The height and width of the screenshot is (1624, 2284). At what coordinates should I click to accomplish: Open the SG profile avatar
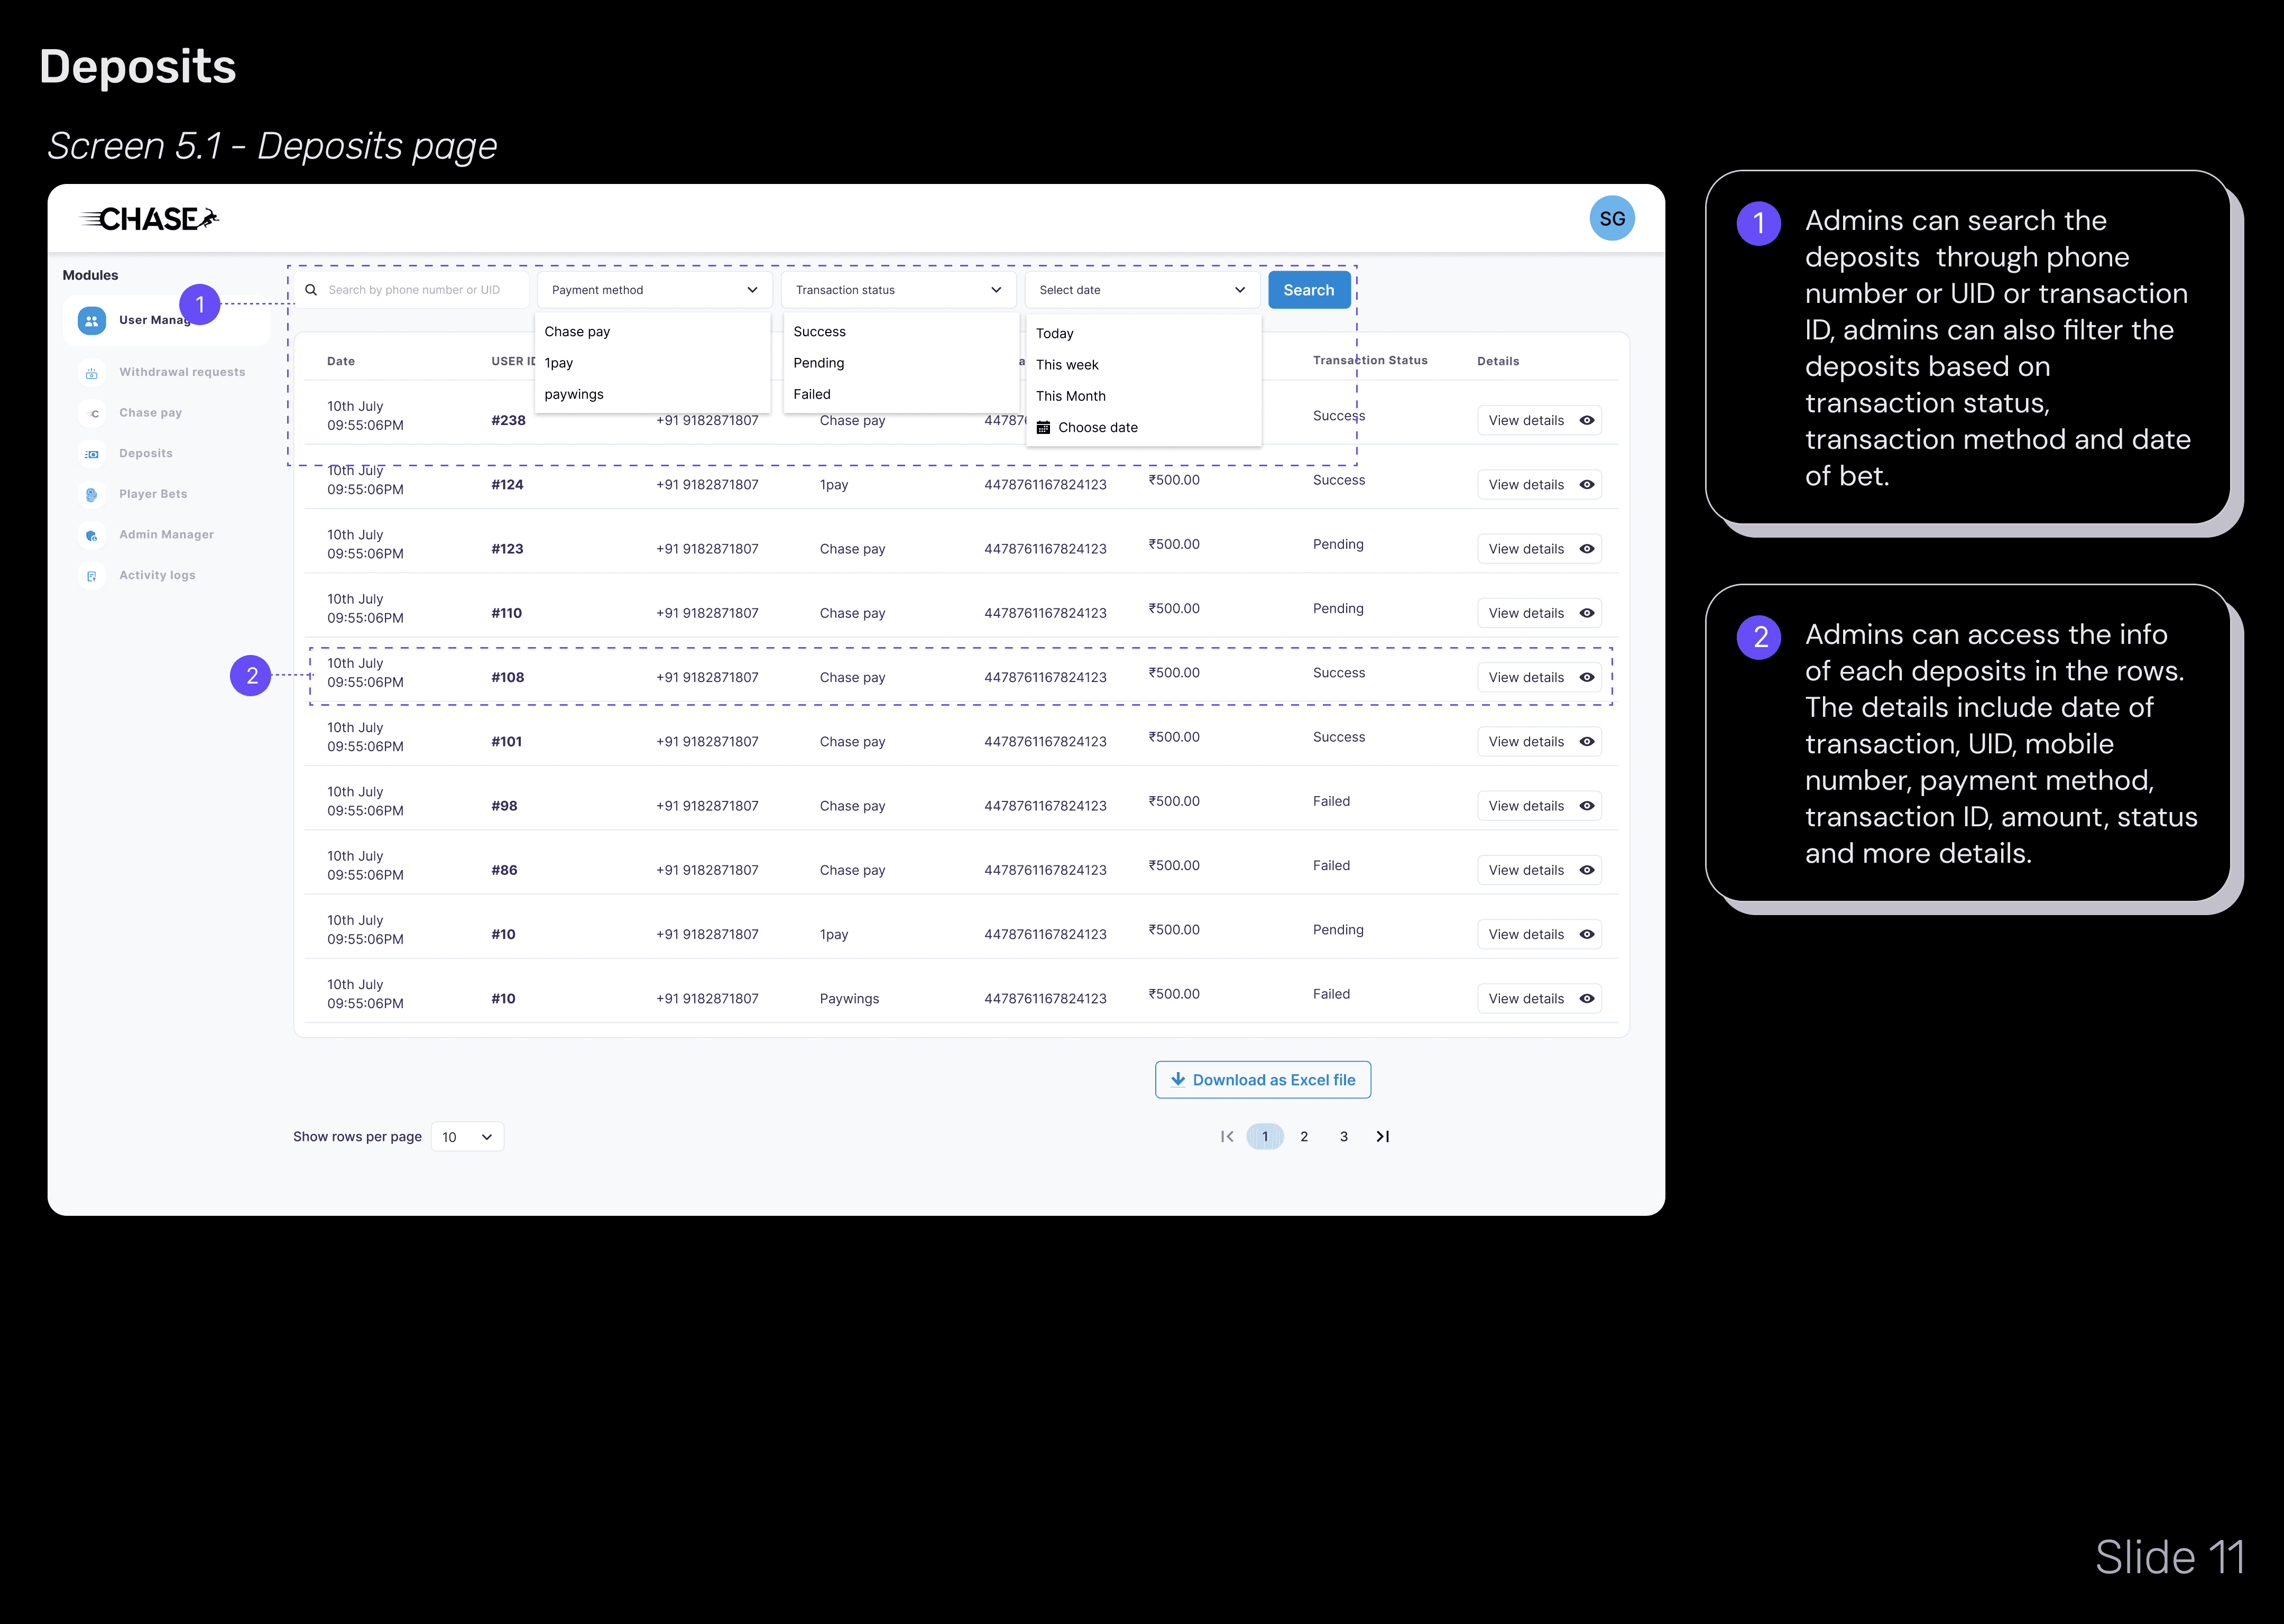1611,219
